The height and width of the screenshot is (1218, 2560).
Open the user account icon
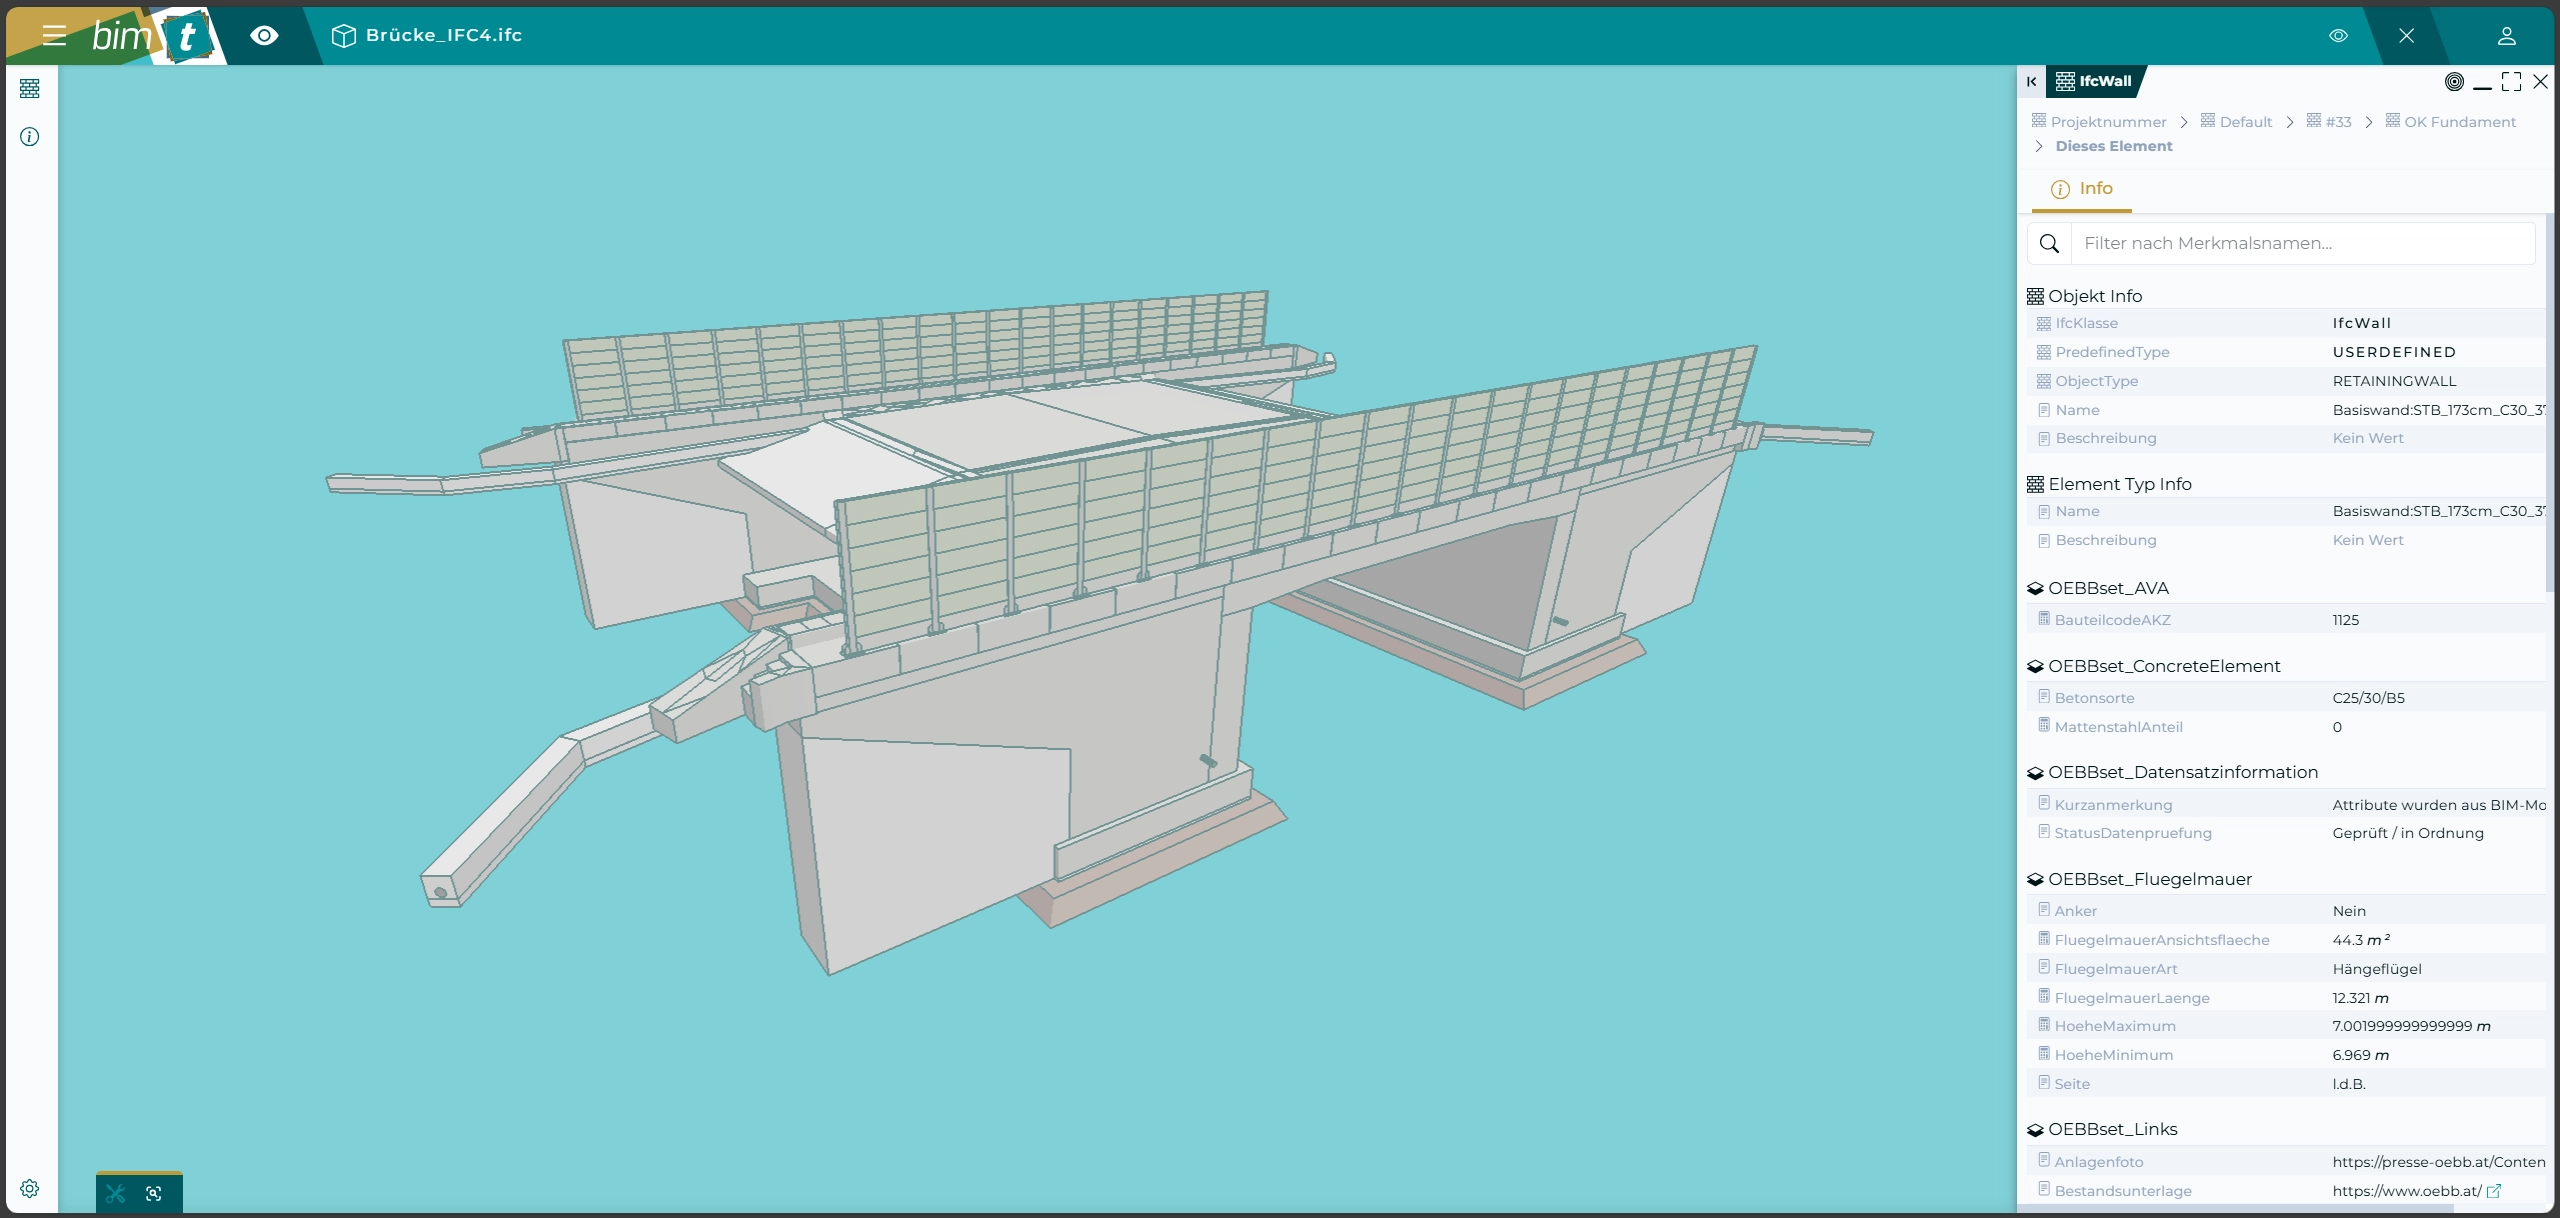pos(2506,36)
